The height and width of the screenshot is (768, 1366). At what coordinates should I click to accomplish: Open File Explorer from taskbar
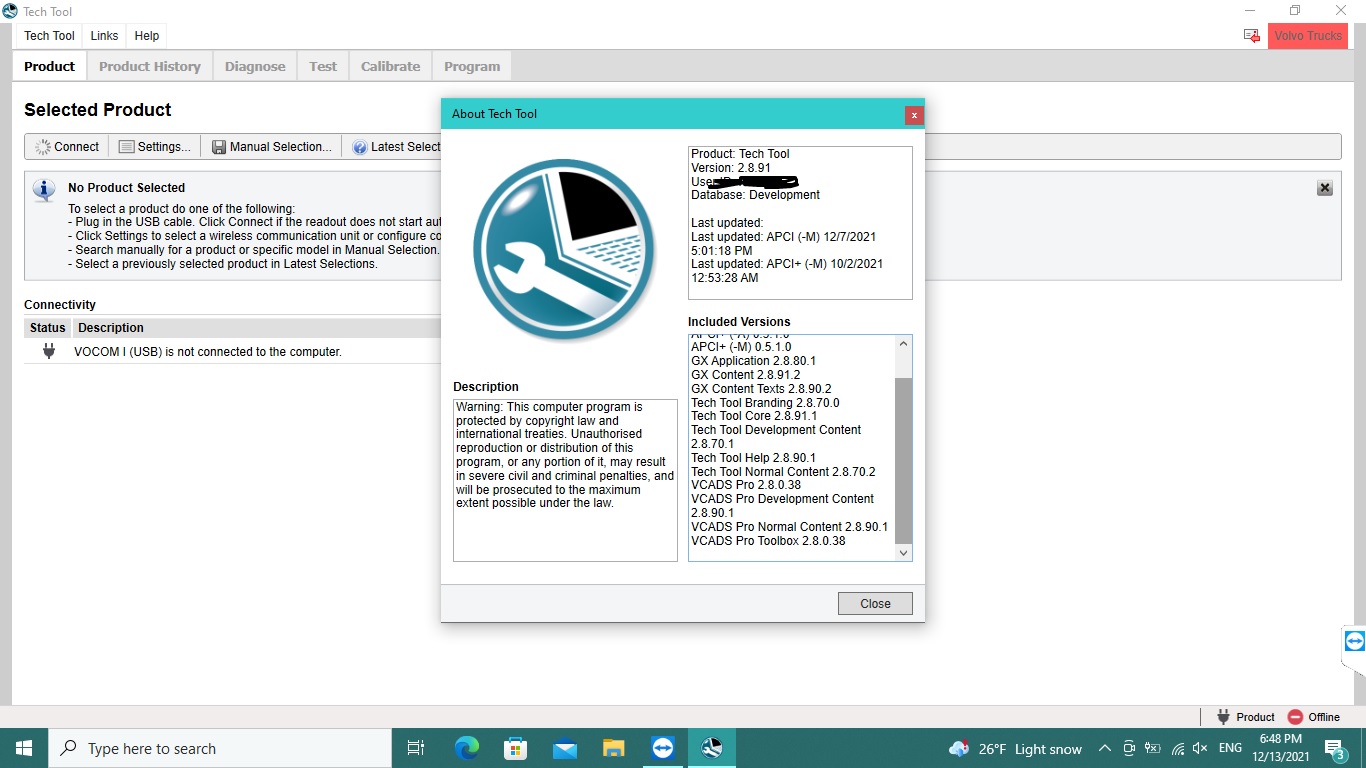point(613,748)
